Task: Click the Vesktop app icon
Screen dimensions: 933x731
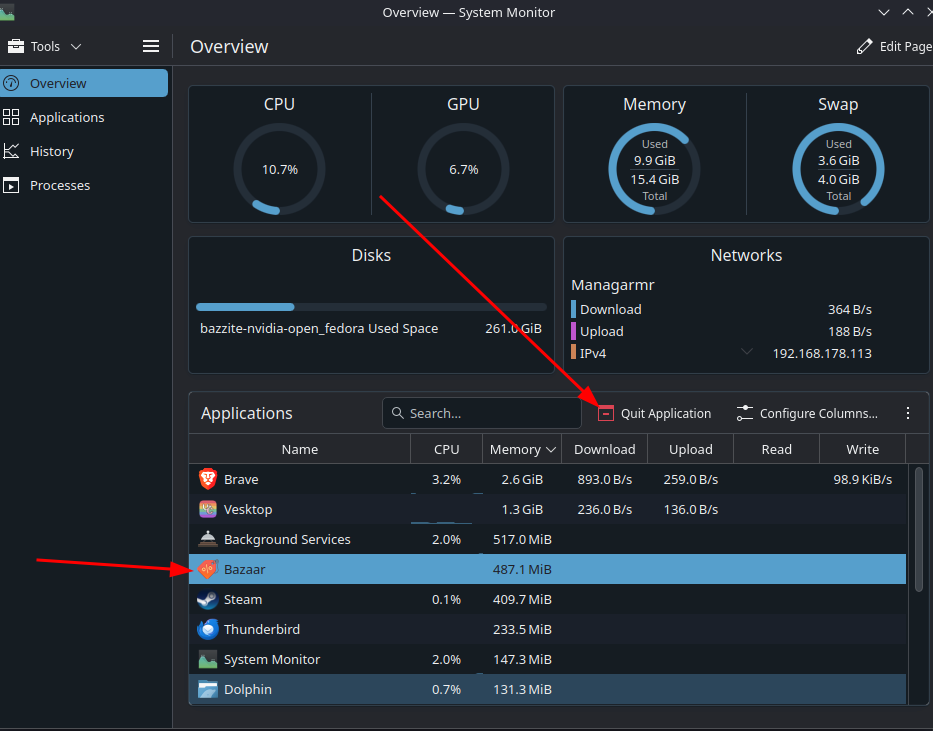Action: (x=208, y=509)
